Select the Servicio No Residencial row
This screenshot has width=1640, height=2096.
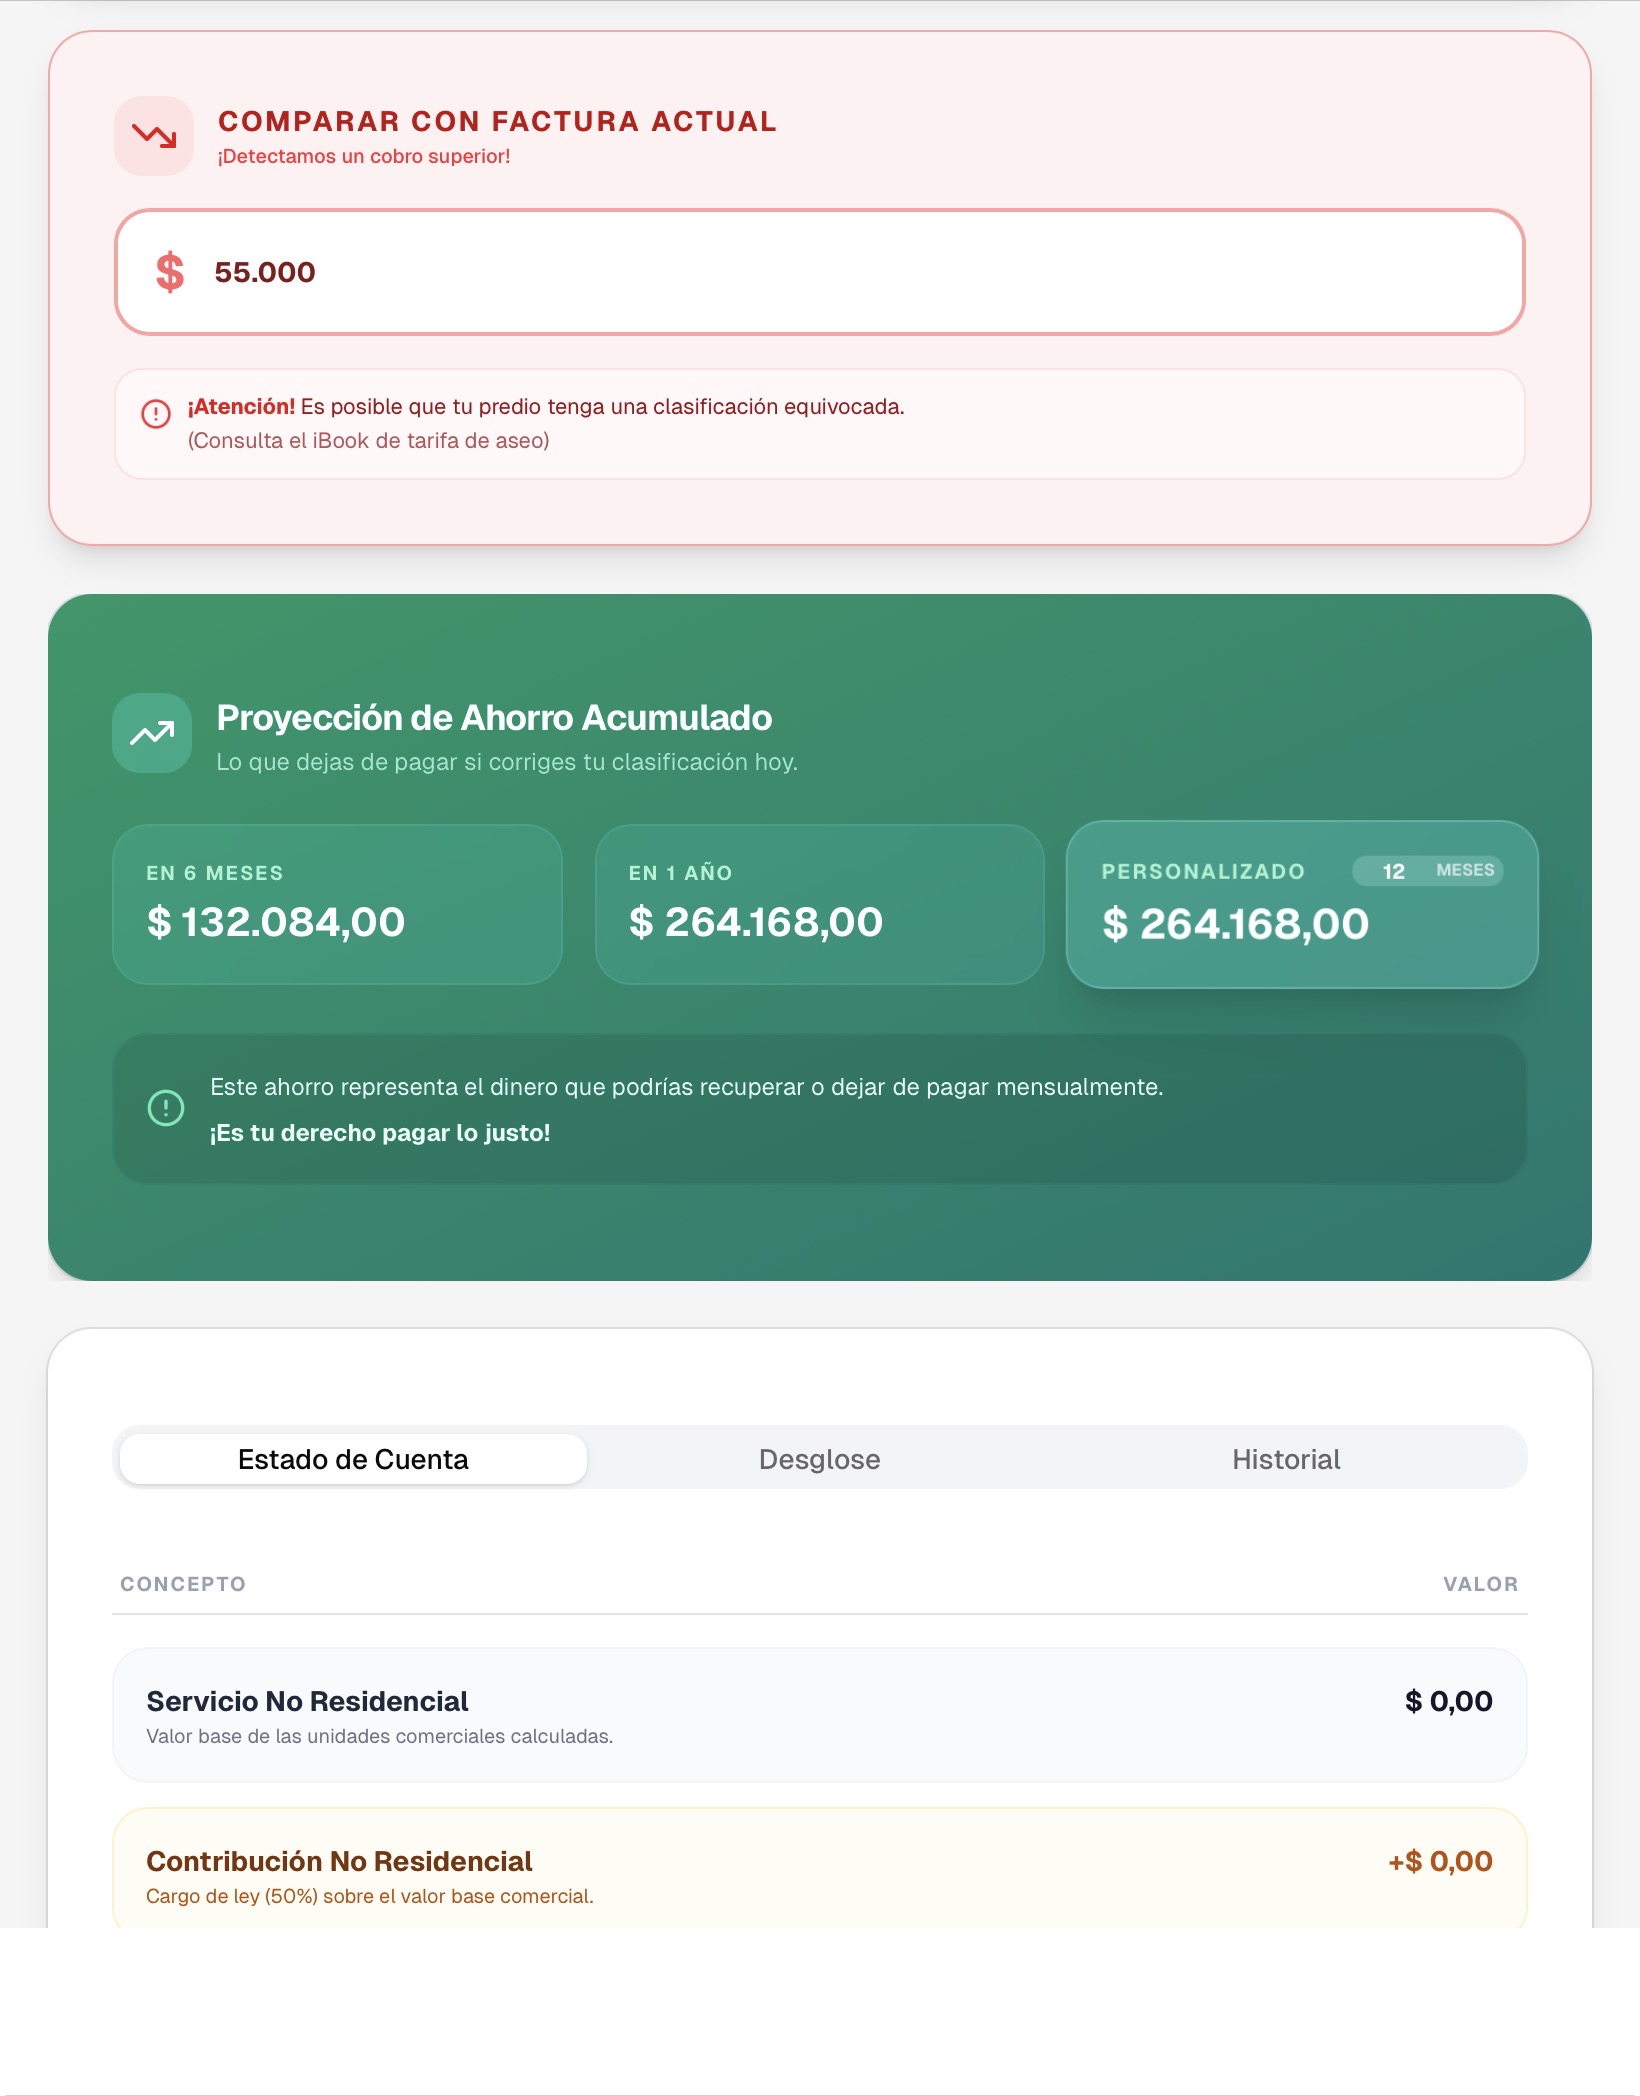pyautogui.click(x=820, y=1714)
